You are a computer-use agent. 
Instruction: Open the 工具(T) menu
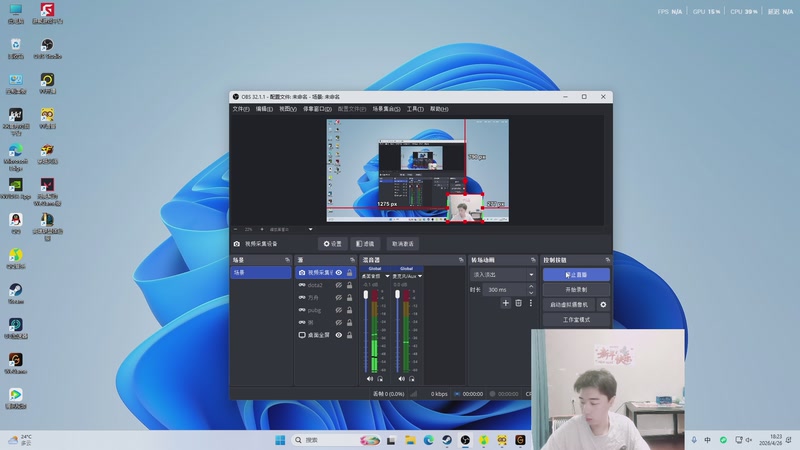click(415, 109)
